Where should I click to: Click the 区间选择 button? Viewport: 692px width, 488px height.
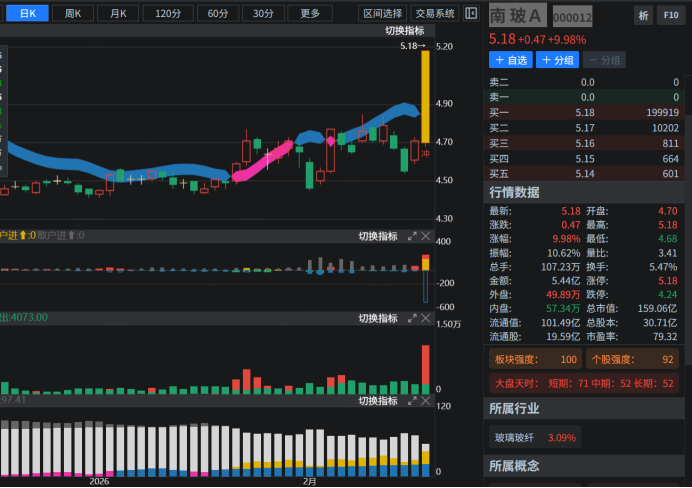point(382,13)
